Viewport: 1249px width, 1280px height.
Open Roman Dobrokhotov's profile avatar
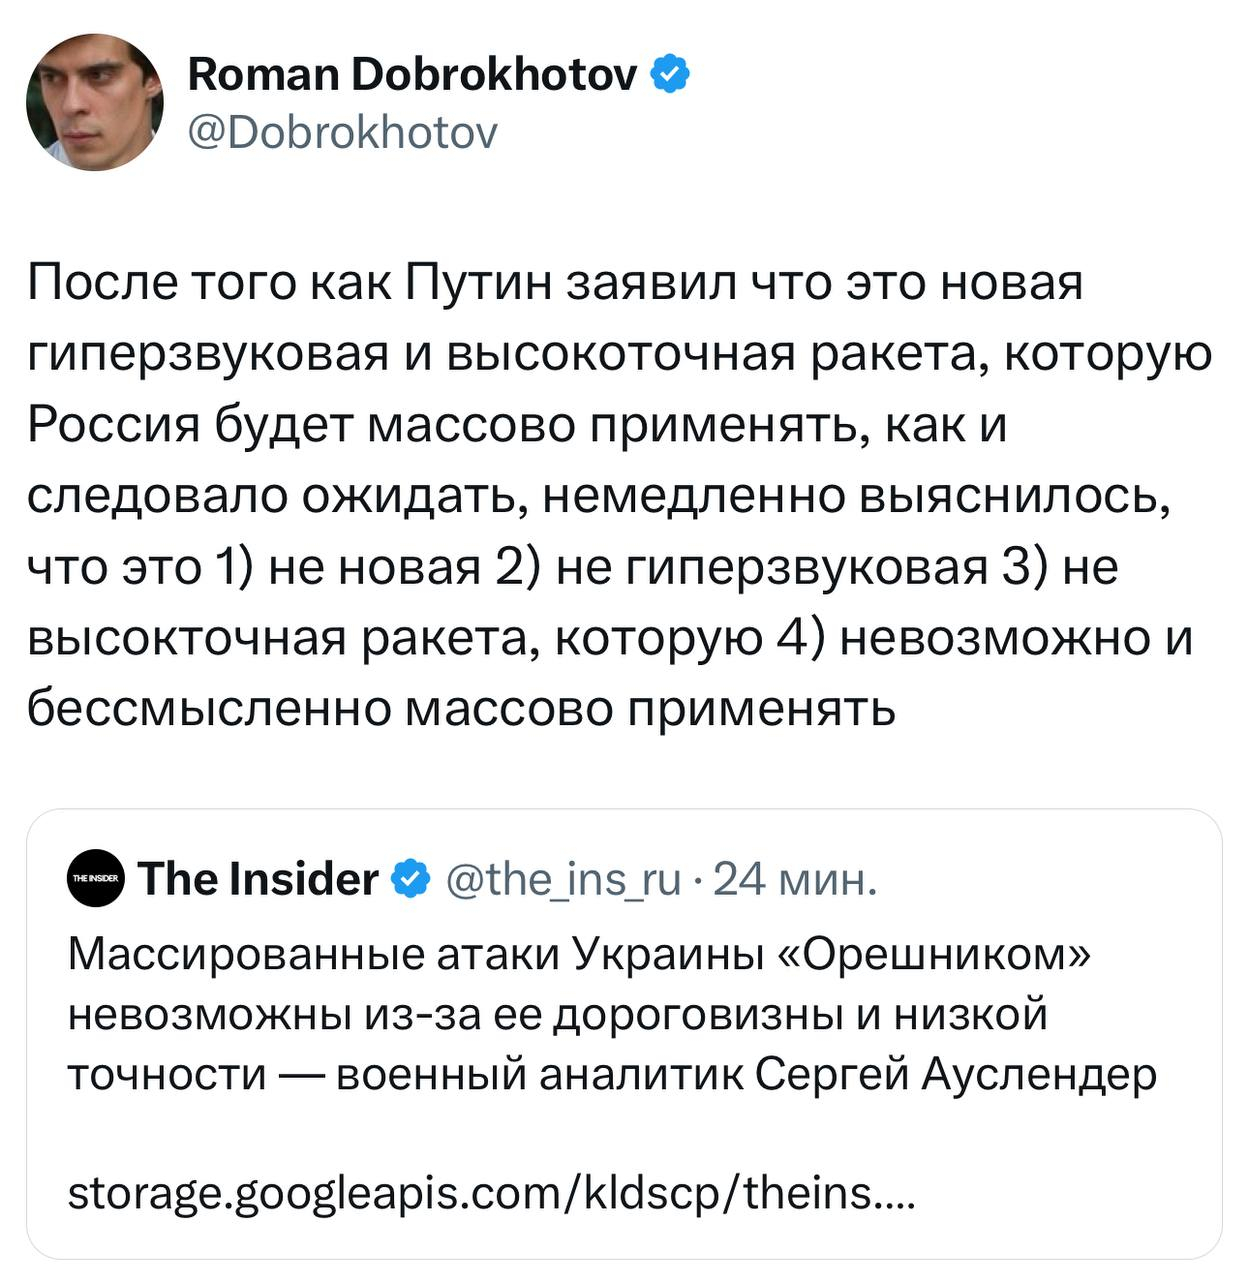(x=95, y=102)
